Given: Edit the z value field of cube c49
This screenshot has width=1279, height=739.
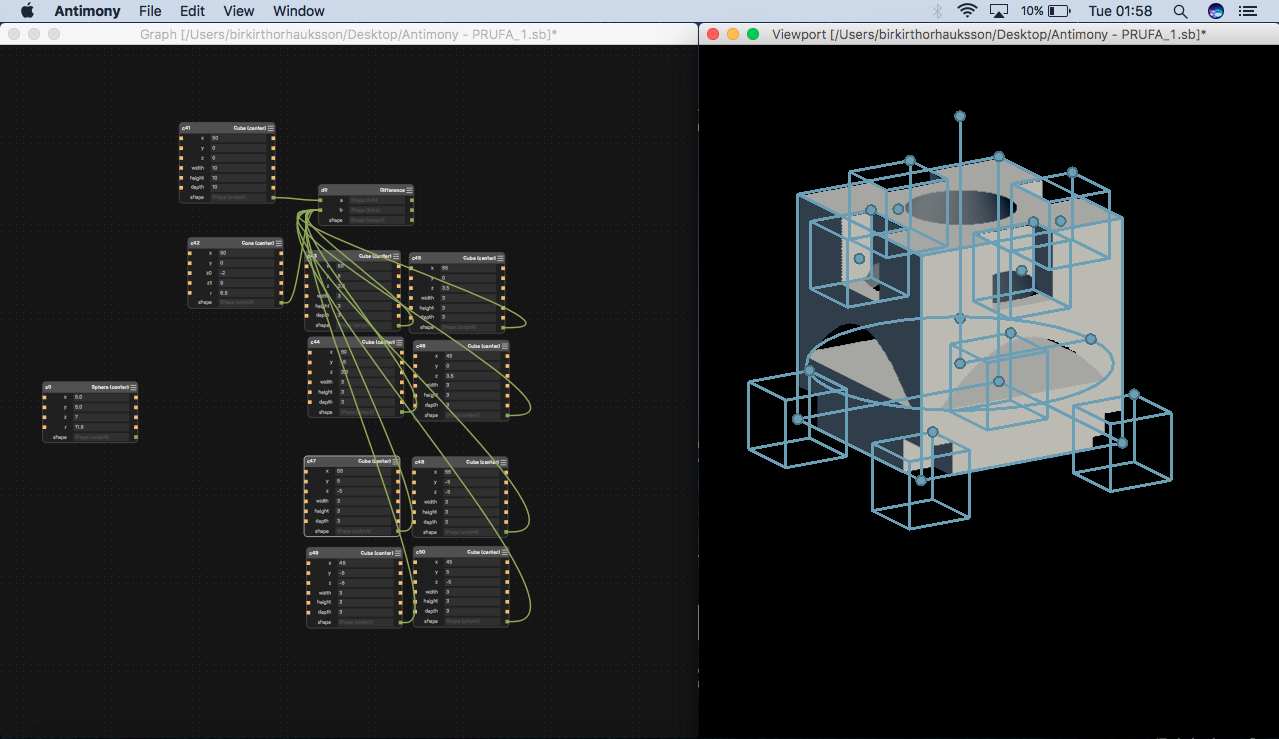Looking at the screenshot, I should 366,582.
